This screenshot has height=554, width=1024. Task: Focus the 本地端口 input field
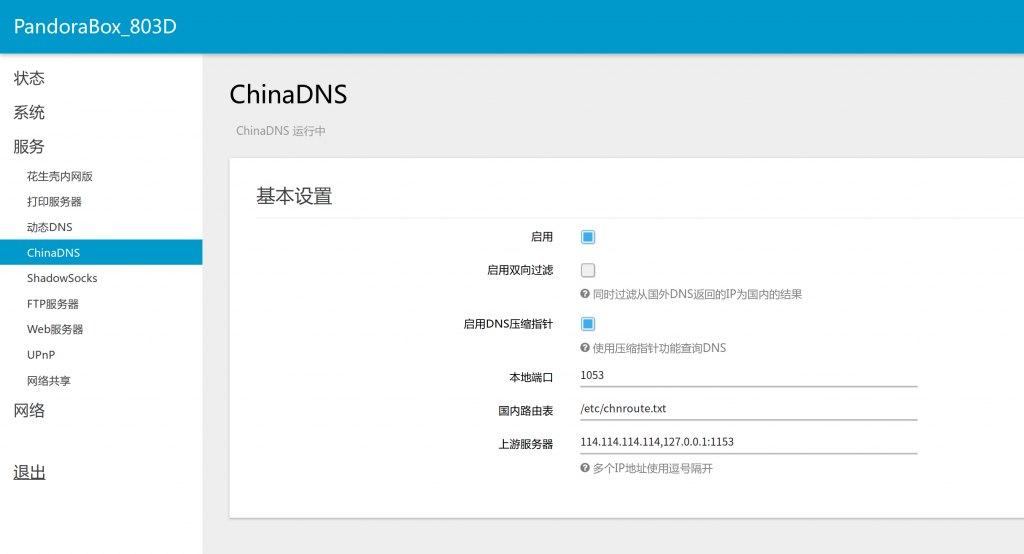pyautogui.click(x=748, y=376)
